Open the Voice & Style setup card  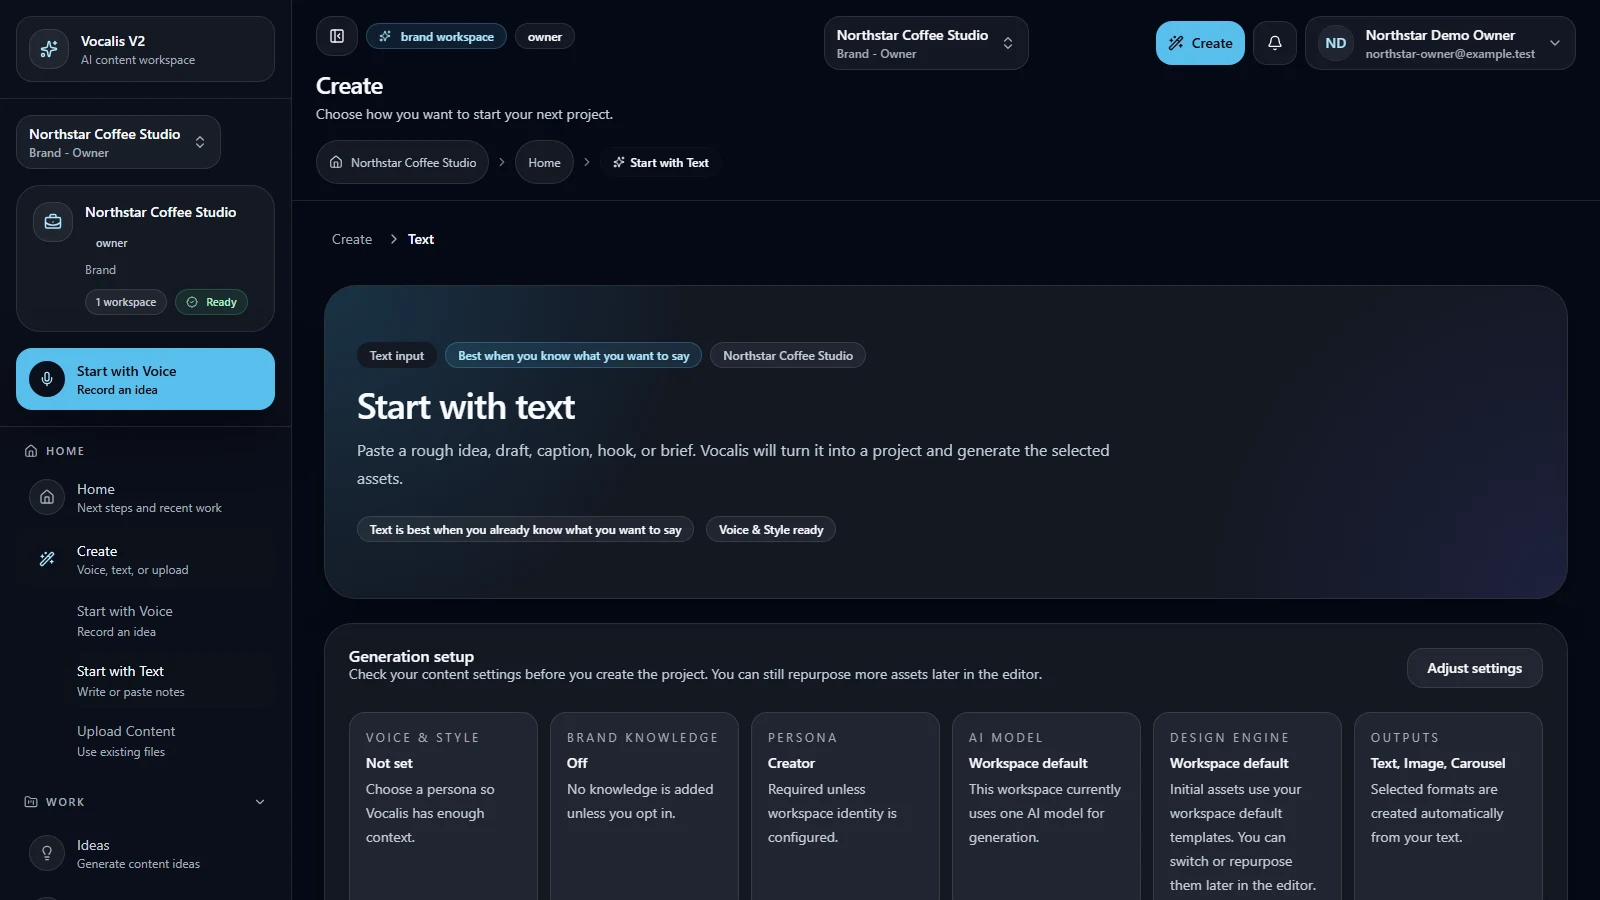[443, 806]
